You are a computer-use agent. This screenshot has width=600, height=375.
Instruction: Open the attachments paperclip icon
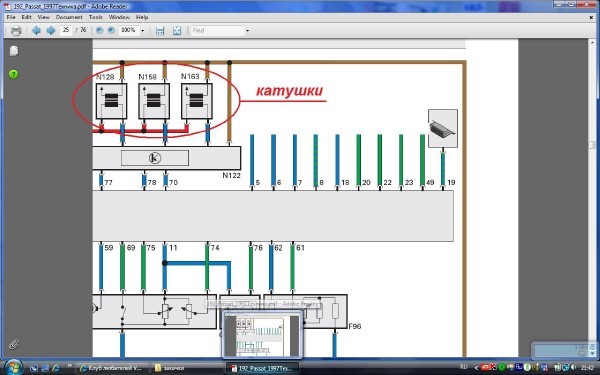pyautogui.click(x=14, y=344)
